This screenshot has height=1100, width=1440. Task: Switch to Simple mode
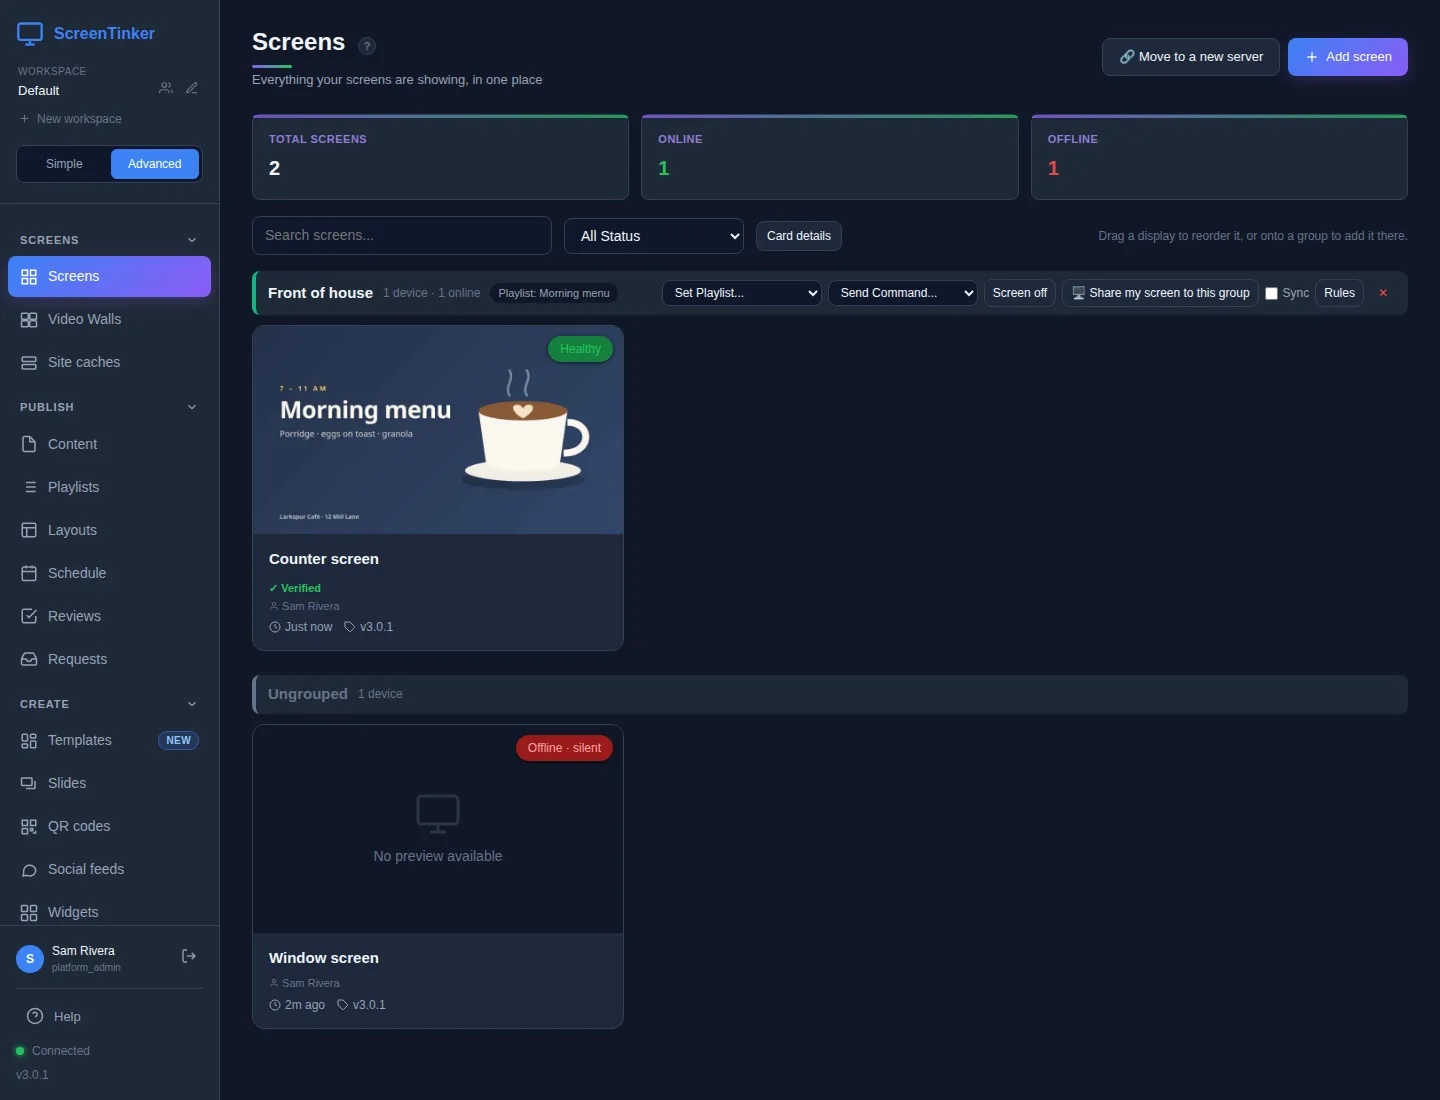[64, 164]
